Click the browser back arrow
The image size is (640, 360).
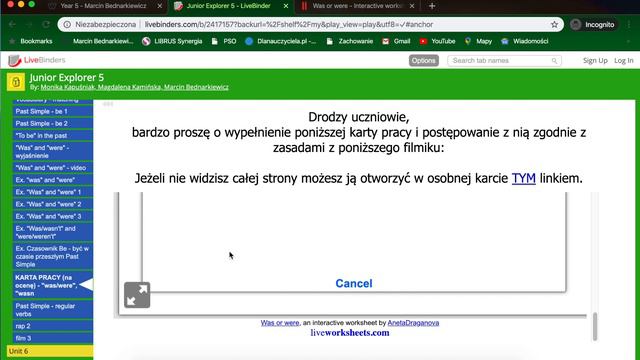click(12, 24)
